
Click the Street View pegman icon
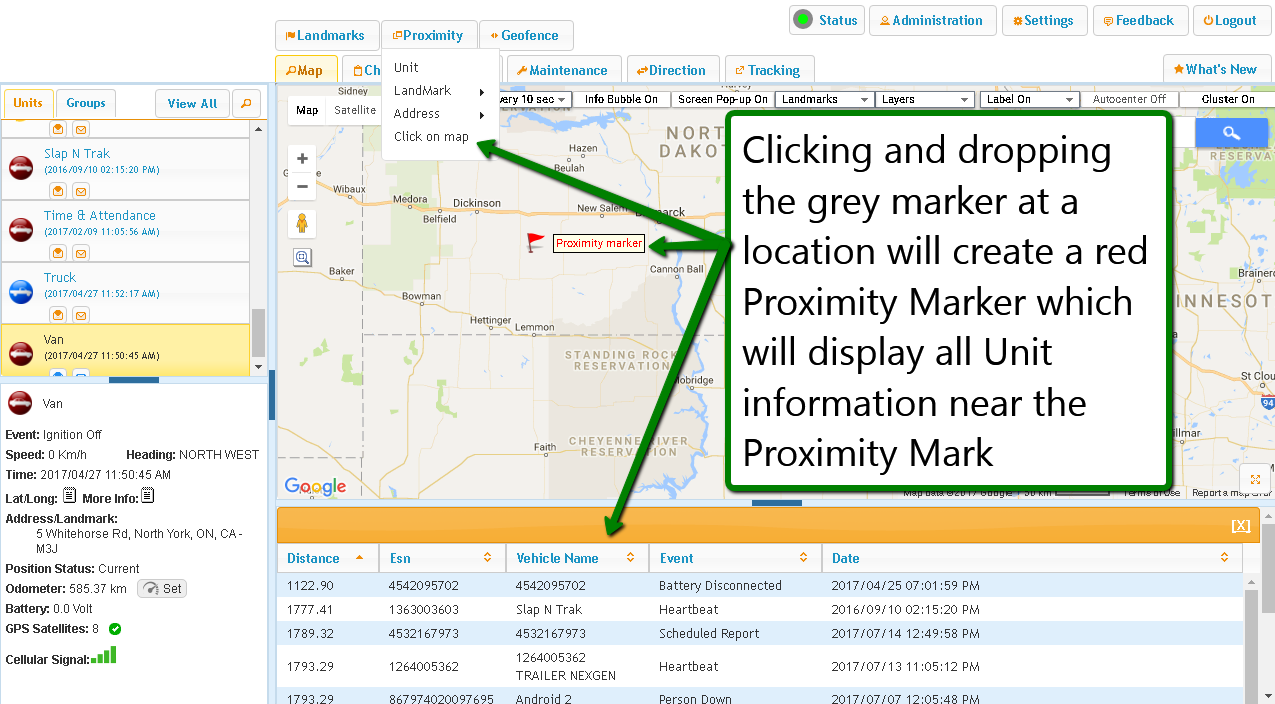coord(302,223)
